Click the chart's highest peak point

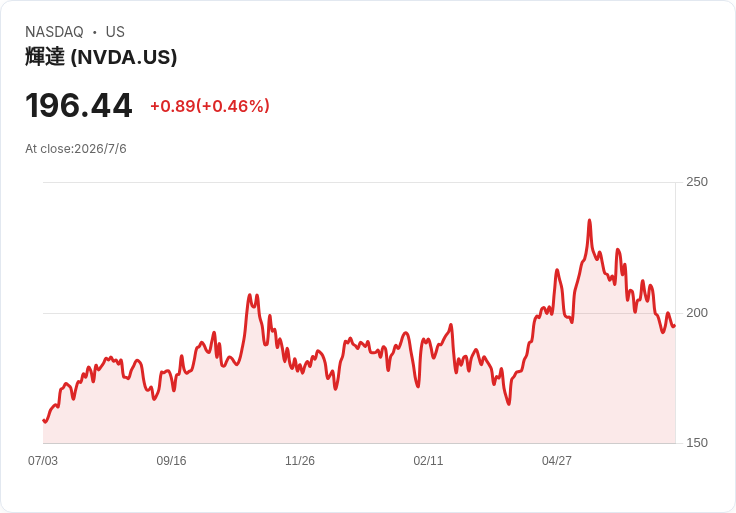pos(590,220)
